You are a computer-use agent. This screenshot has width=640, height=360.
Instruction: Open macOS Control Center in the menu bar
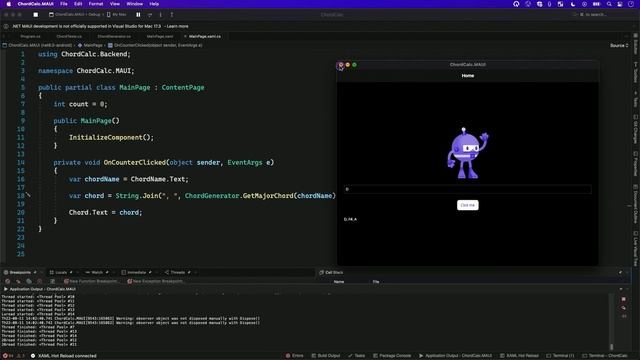pyautogui.click(x=620, y=4)
